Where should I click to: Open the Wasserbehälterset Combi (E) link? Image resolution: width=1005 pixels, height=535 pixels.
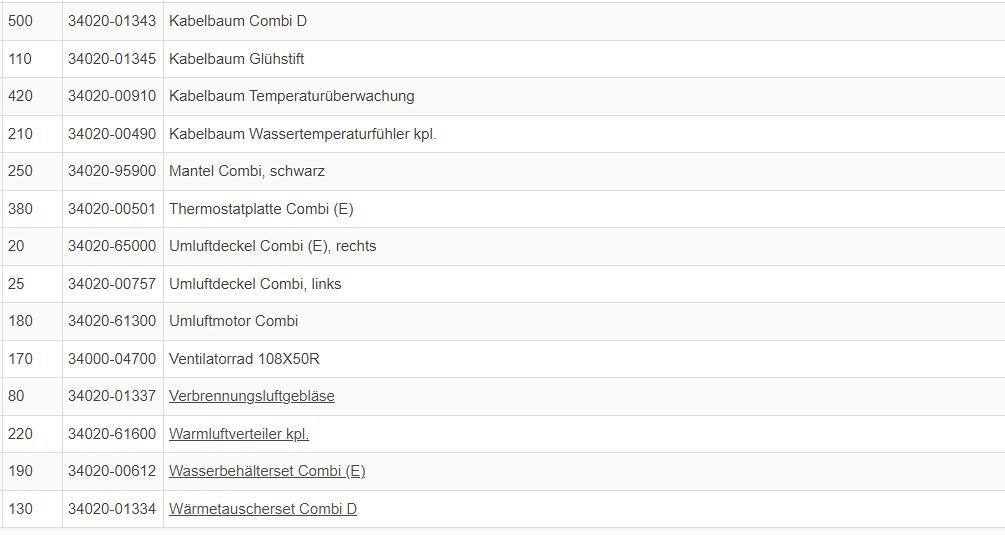(x=266, y=471)
